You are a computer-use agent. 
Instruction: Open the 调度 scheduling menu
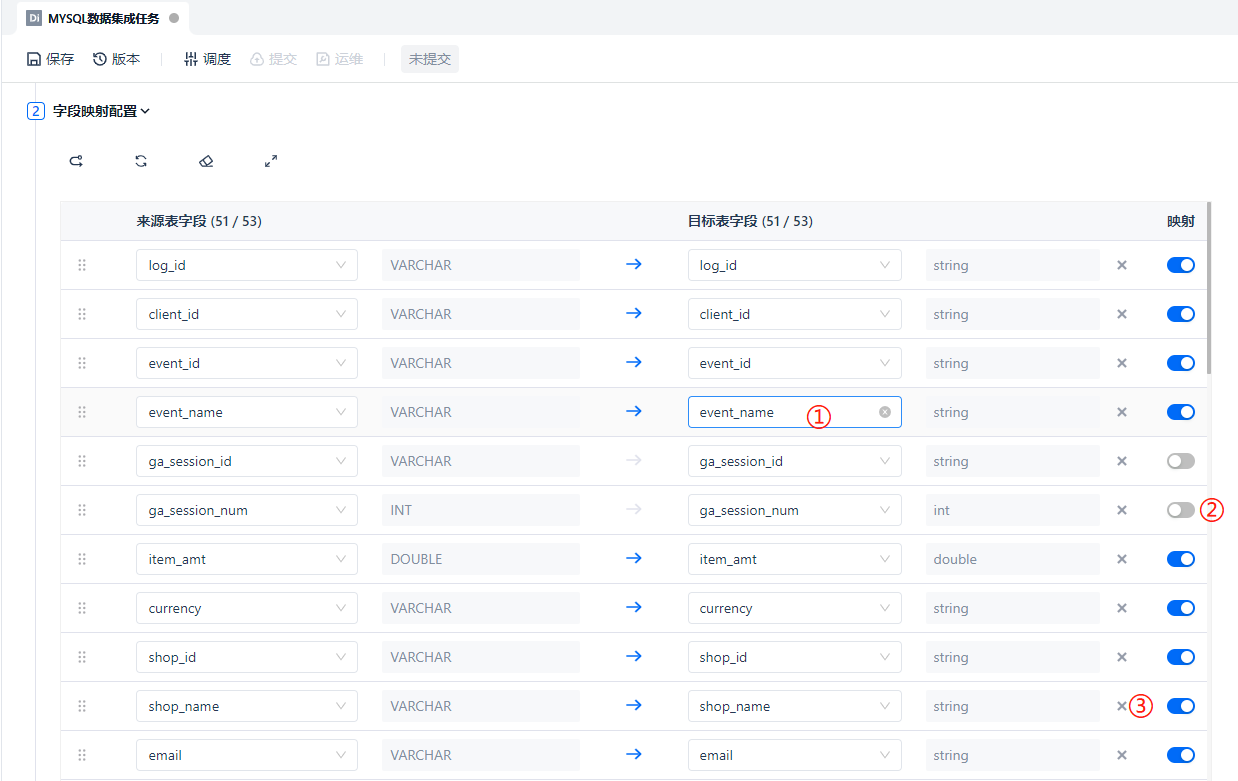(x=208, y=59)
